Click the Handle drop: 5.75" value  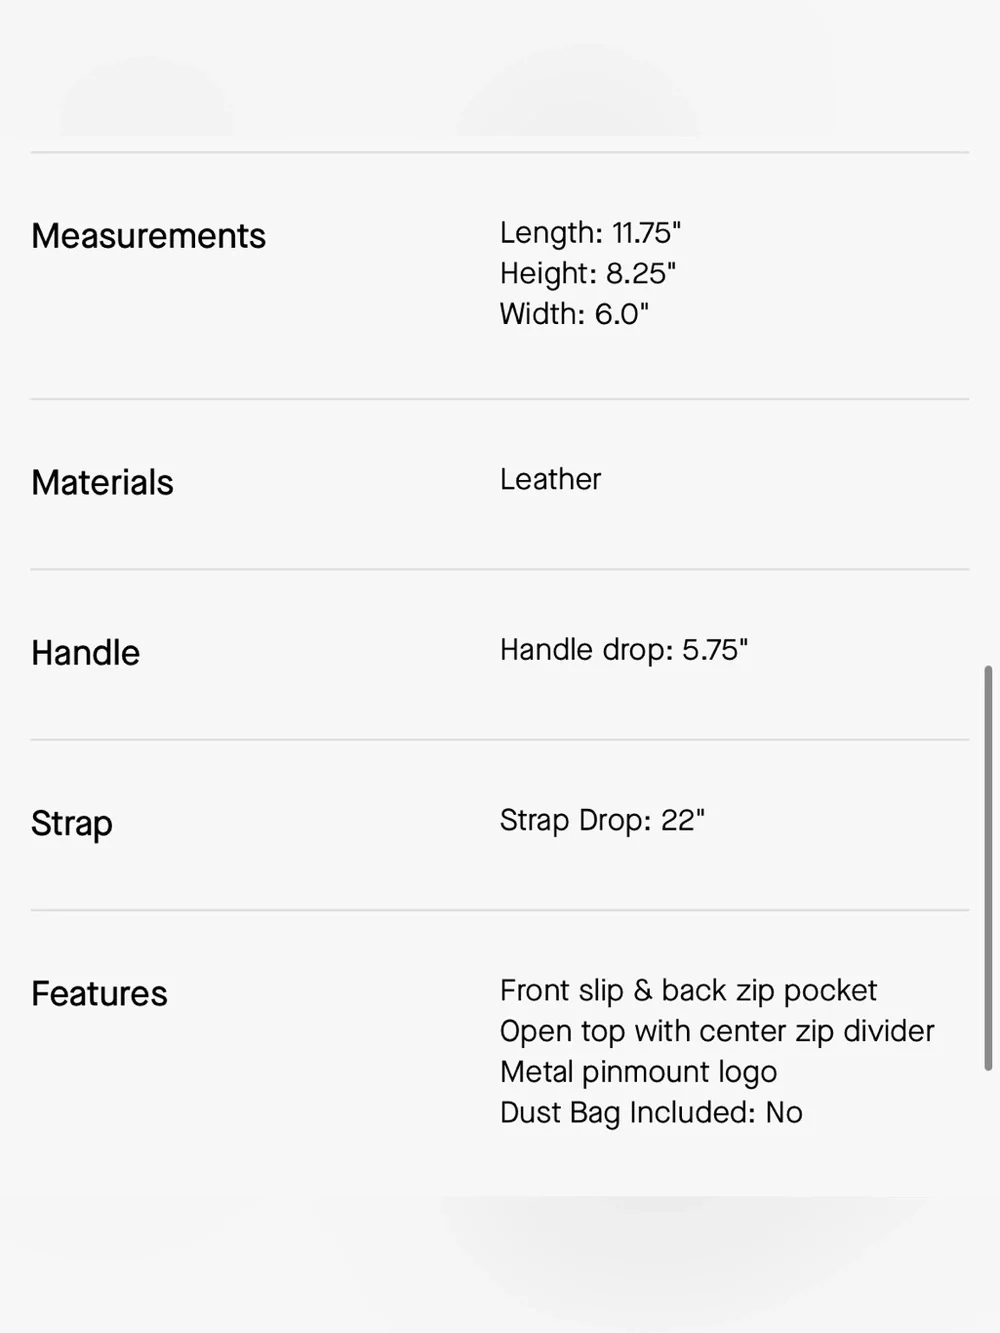(x=624, y=650)
